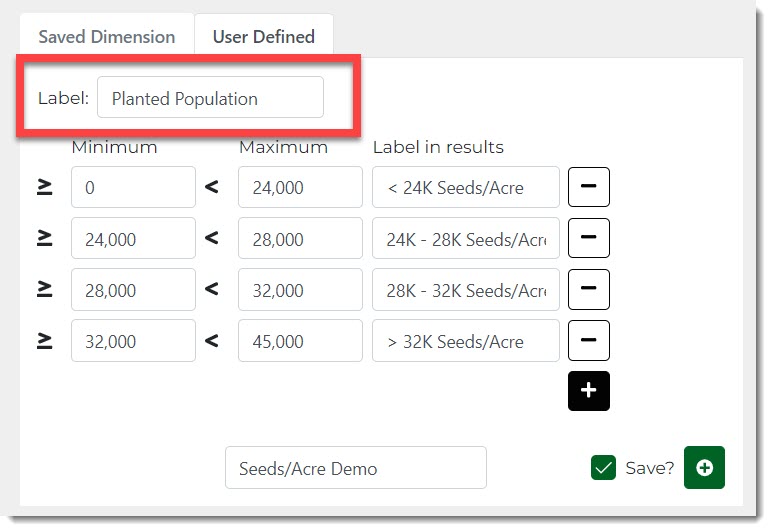Image resolution: width=771 pixels, height=531 pixels.
Task: Remove the '28K - 32K Seeds/Acre' range row
Action: (x=588, y=289)
